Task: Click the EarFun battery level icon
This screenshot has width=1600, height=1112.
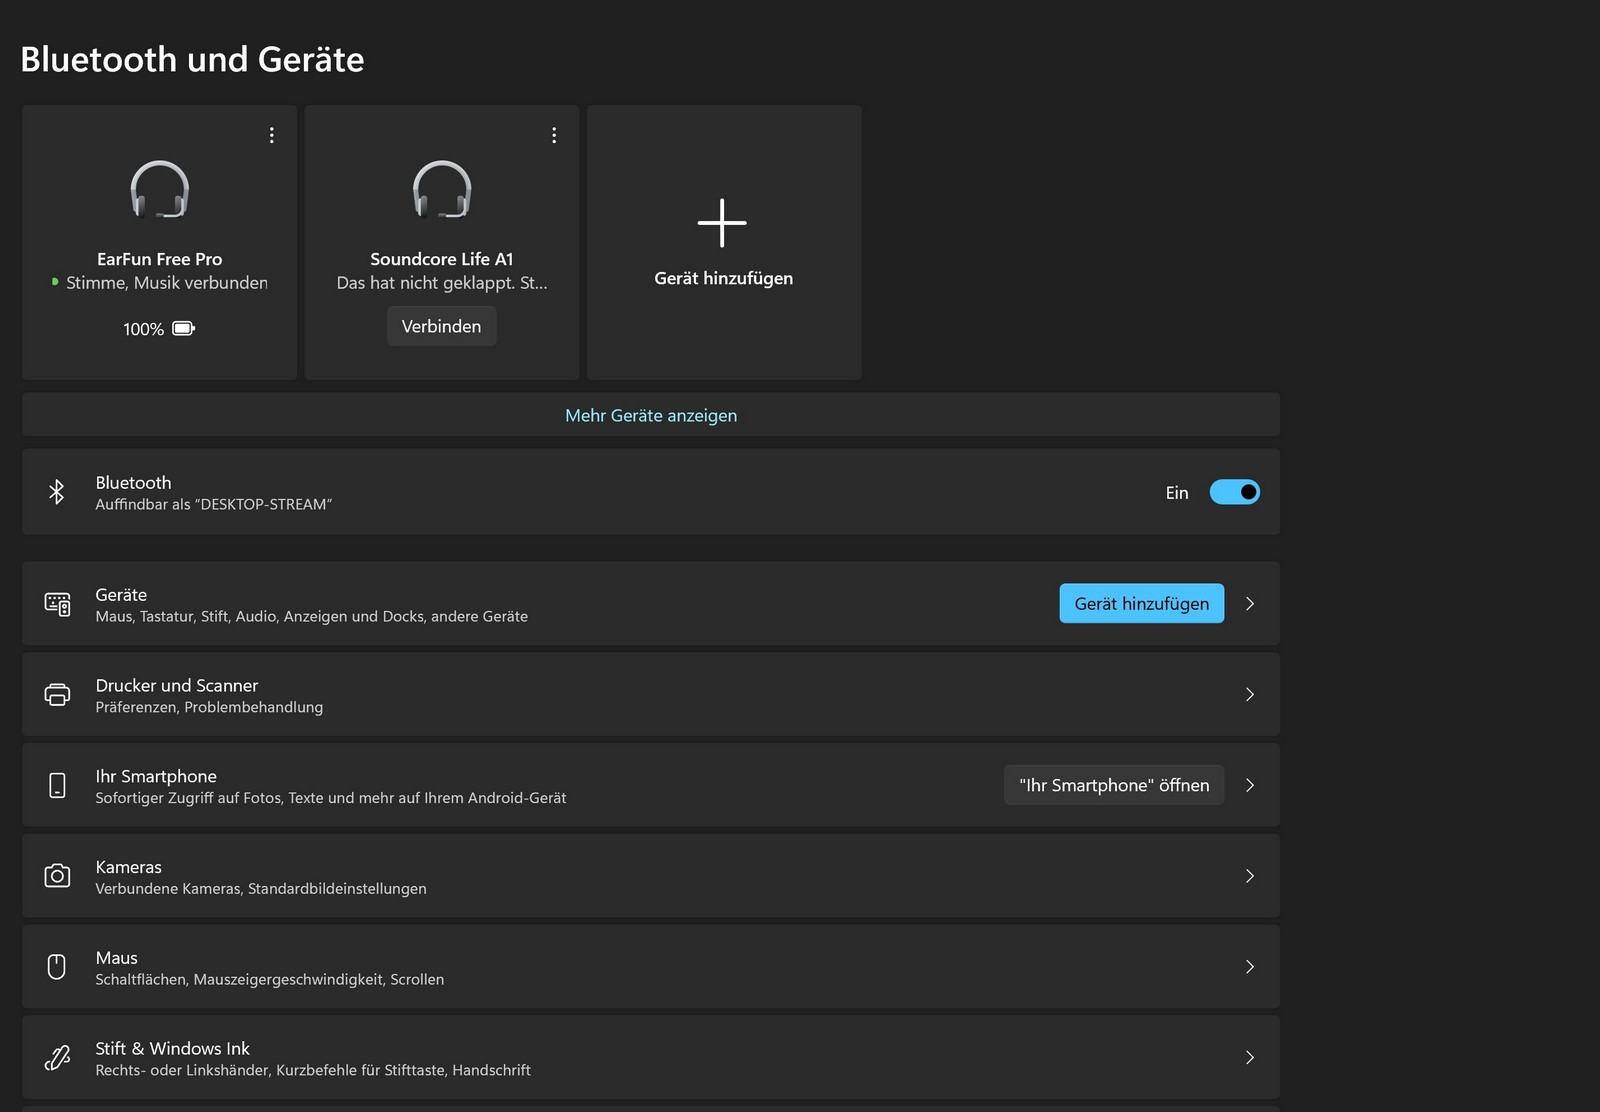Action: tap(184, 328)
